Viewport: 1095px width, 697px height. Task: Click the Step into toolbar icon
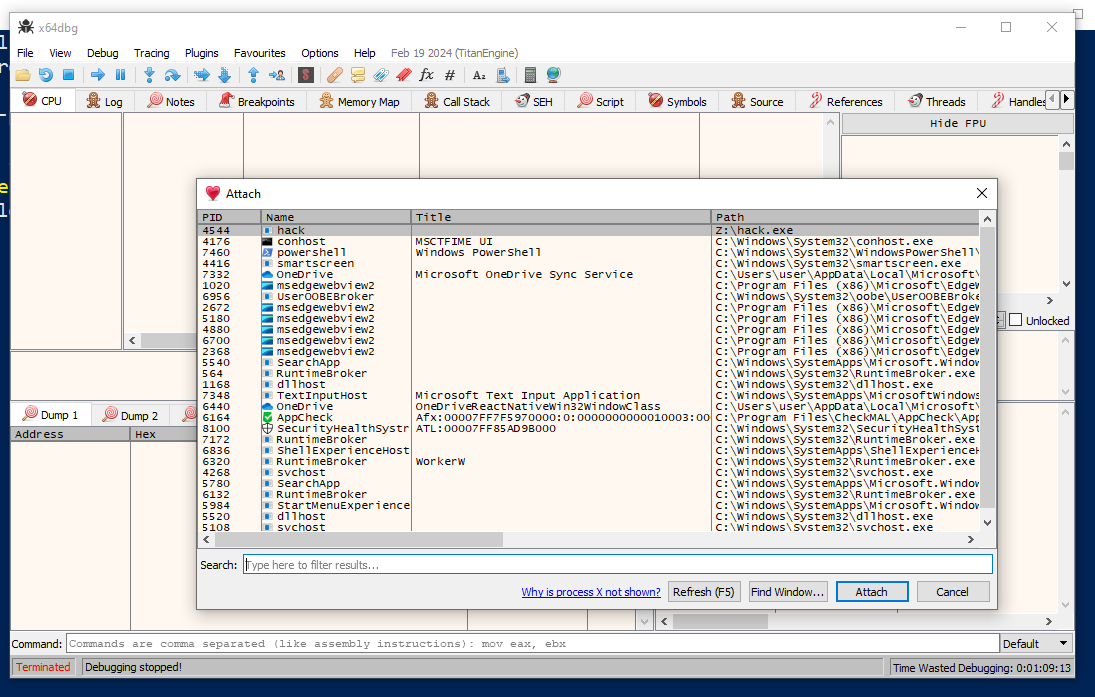pos(149,75)
